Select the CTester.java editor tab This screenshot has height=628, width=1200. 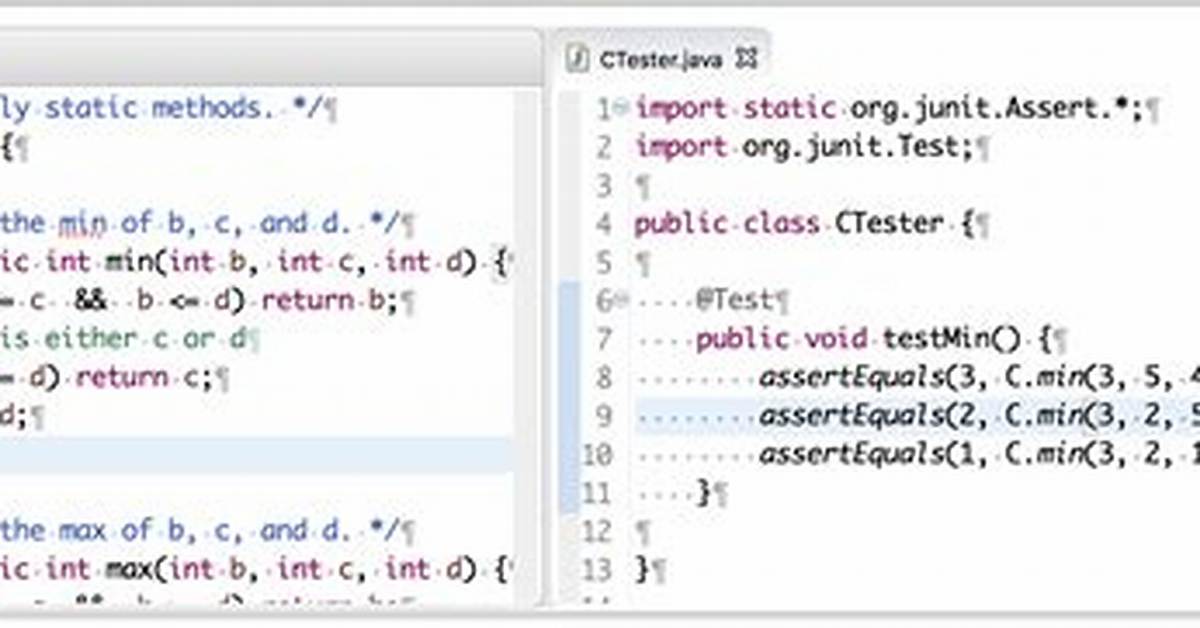tap(660, 58)
